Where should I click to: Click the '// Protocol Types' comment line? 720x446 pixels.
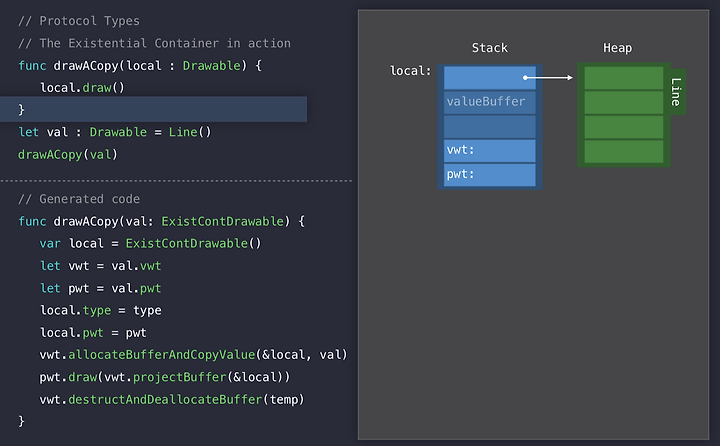[79, 21]
